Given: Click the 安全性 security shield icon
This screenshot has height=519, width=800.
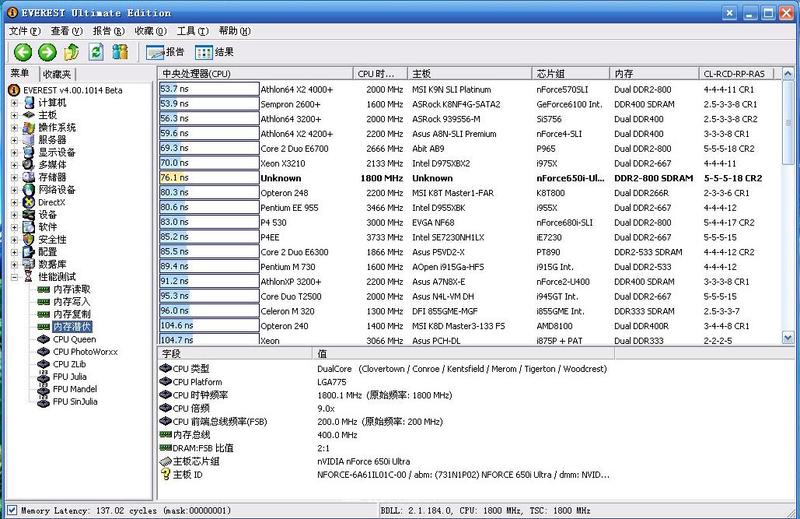Looking at the screenshot, I should coord(29,239).
